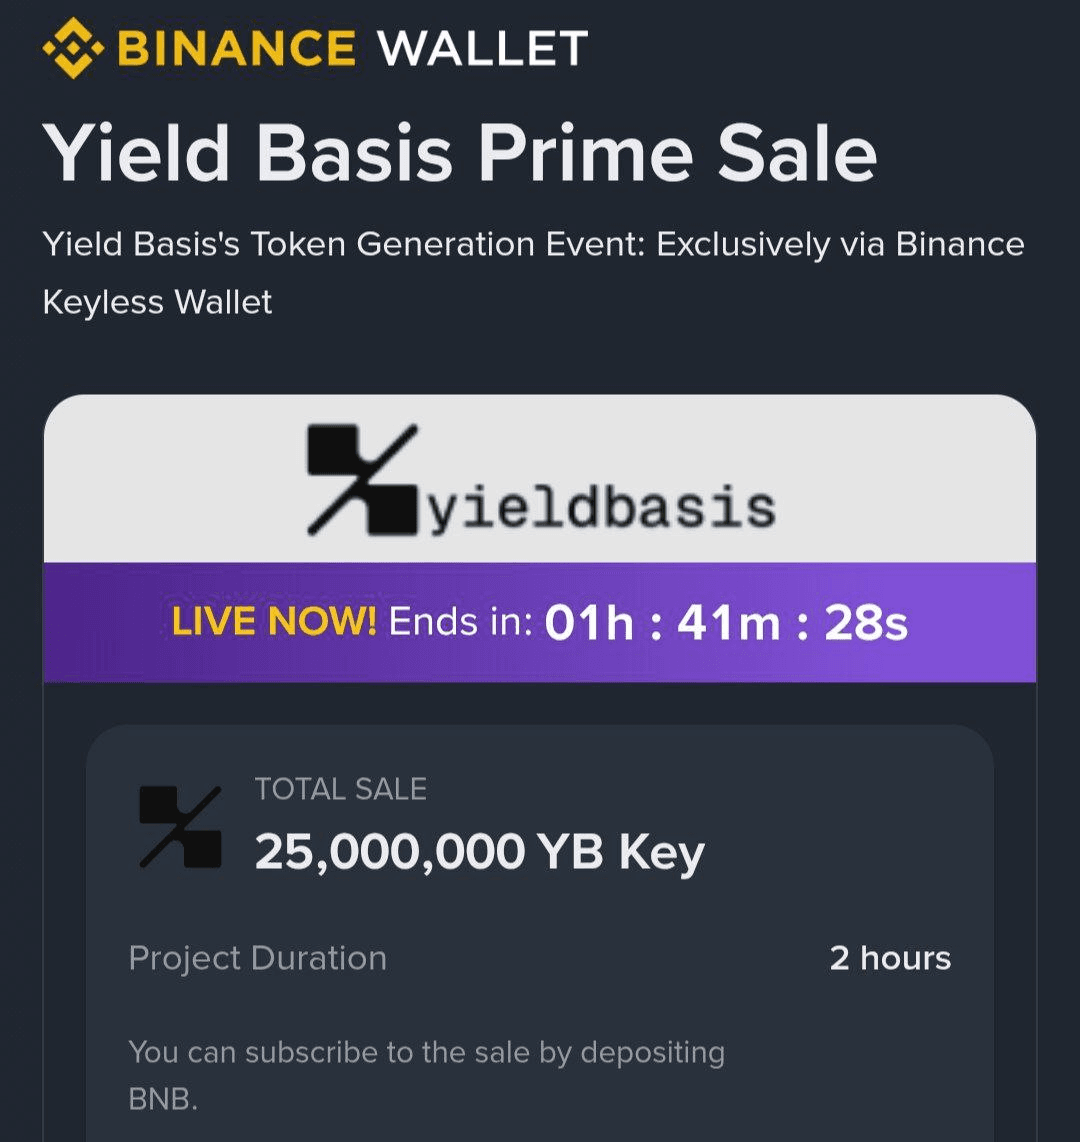Select the 25,000,000 YB Key amount
Screen dimensions: 1080x1142
[x=480, y=852]
